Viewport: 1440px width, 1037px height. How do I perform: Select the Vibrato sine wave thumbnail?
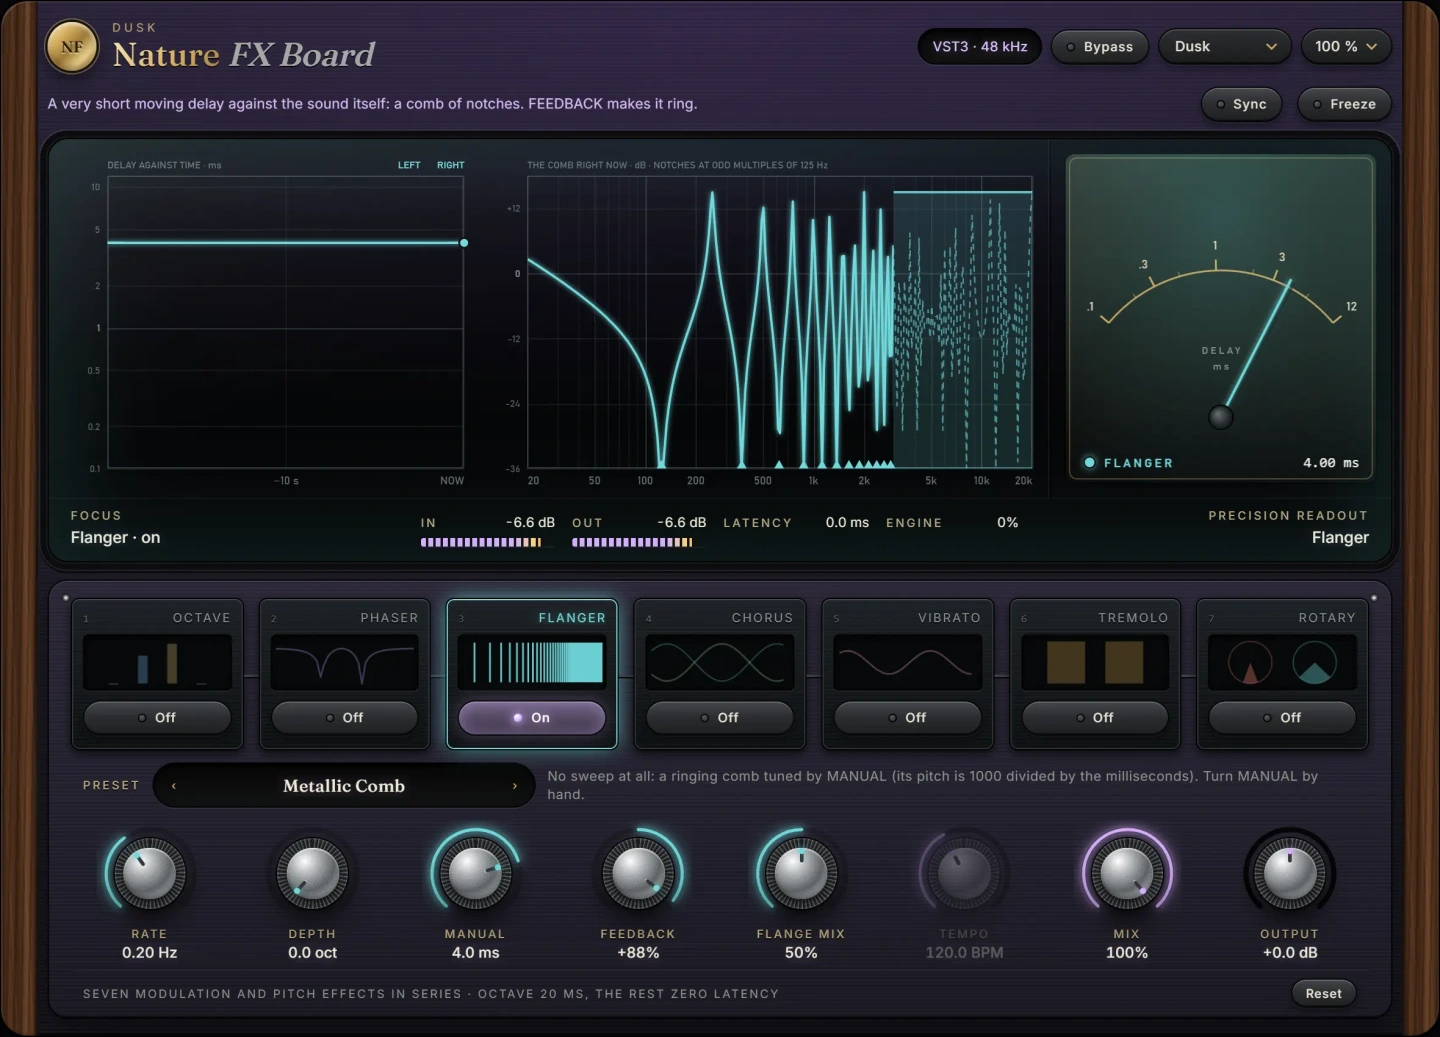coord(908,662)
